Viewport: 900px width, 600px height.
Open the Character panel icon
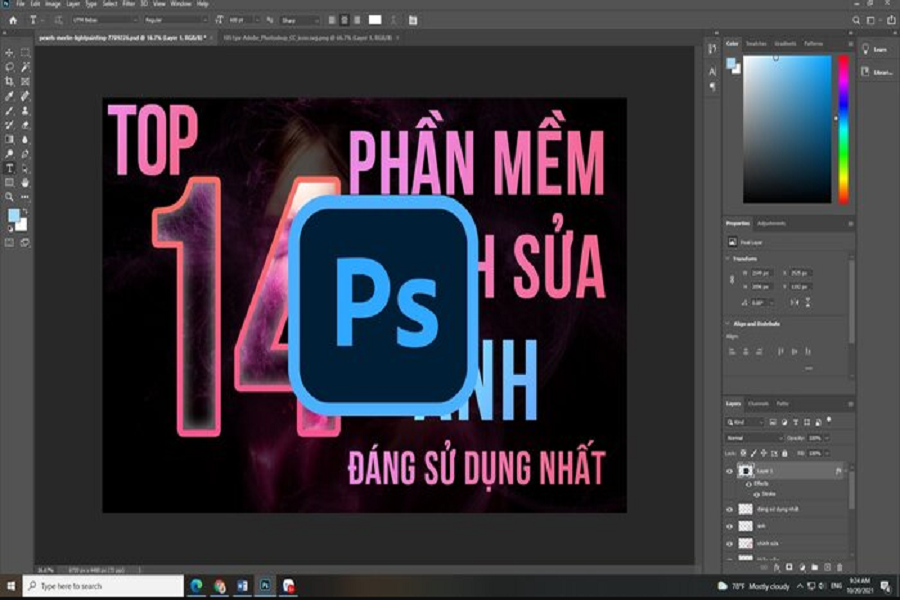click(x=712, y=71)
